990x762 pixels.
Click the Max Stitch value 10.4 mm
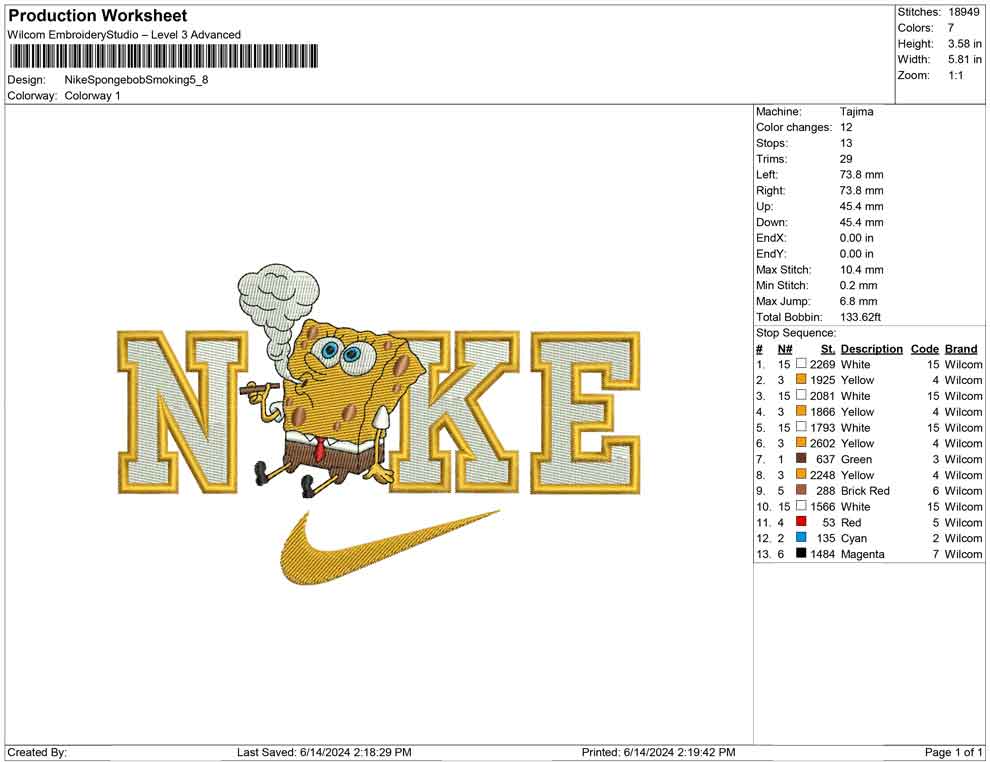(861, 270)
